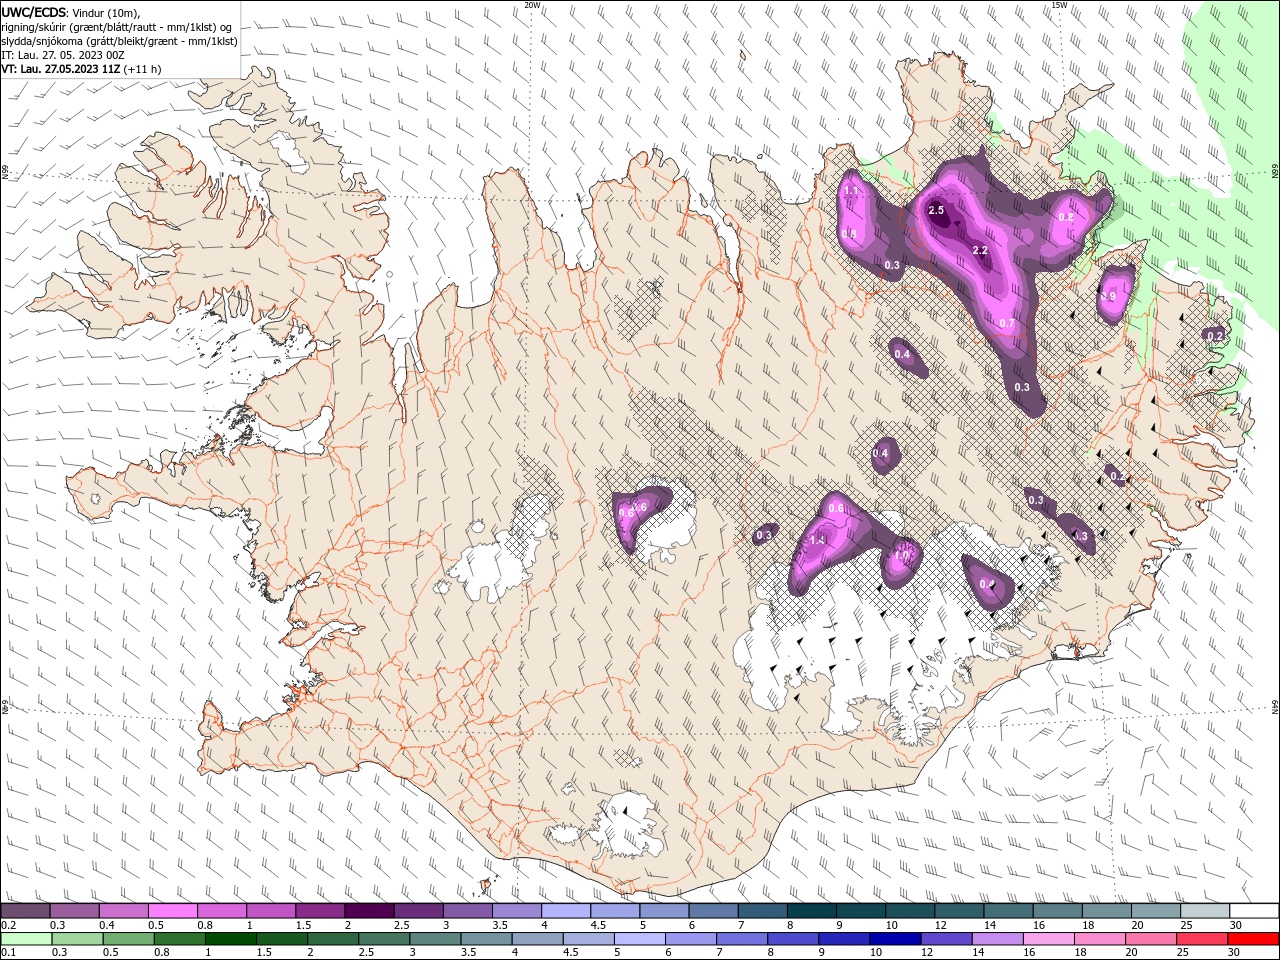Click the pale green 0.1 rain legend swatch

tap(26, 939)
